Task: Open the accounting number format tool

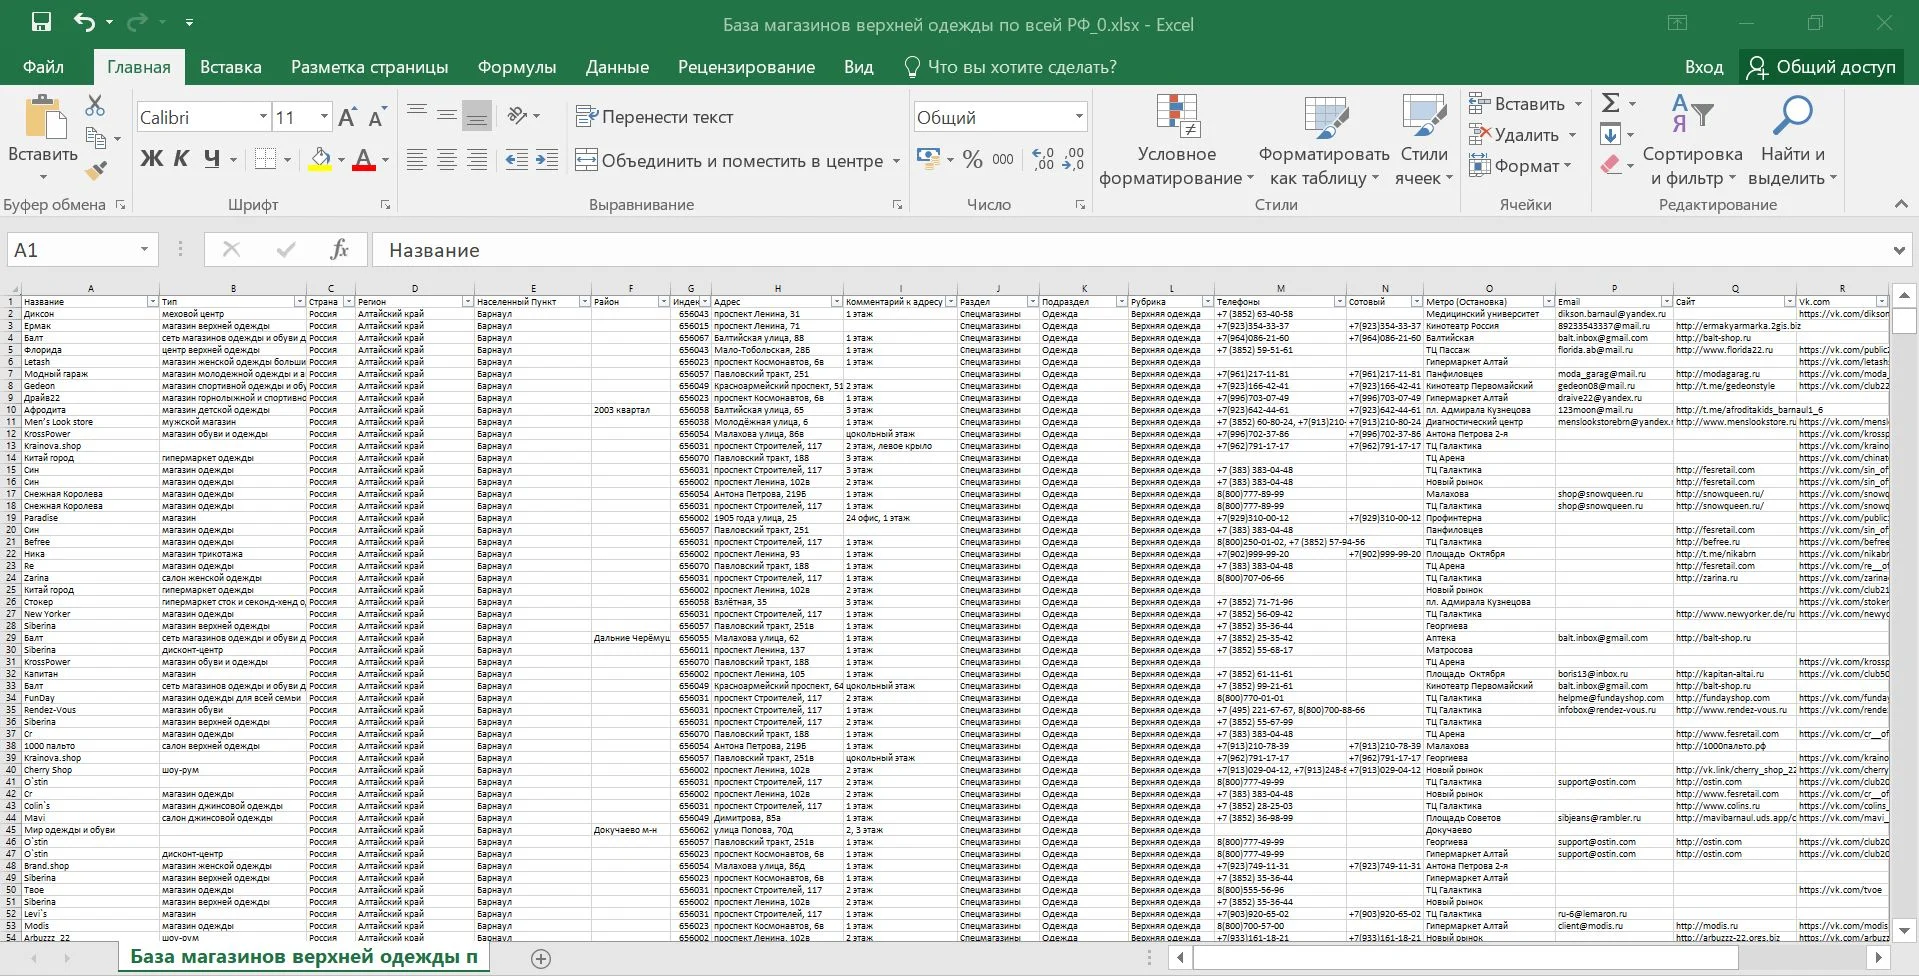Action: coord(927,159)
